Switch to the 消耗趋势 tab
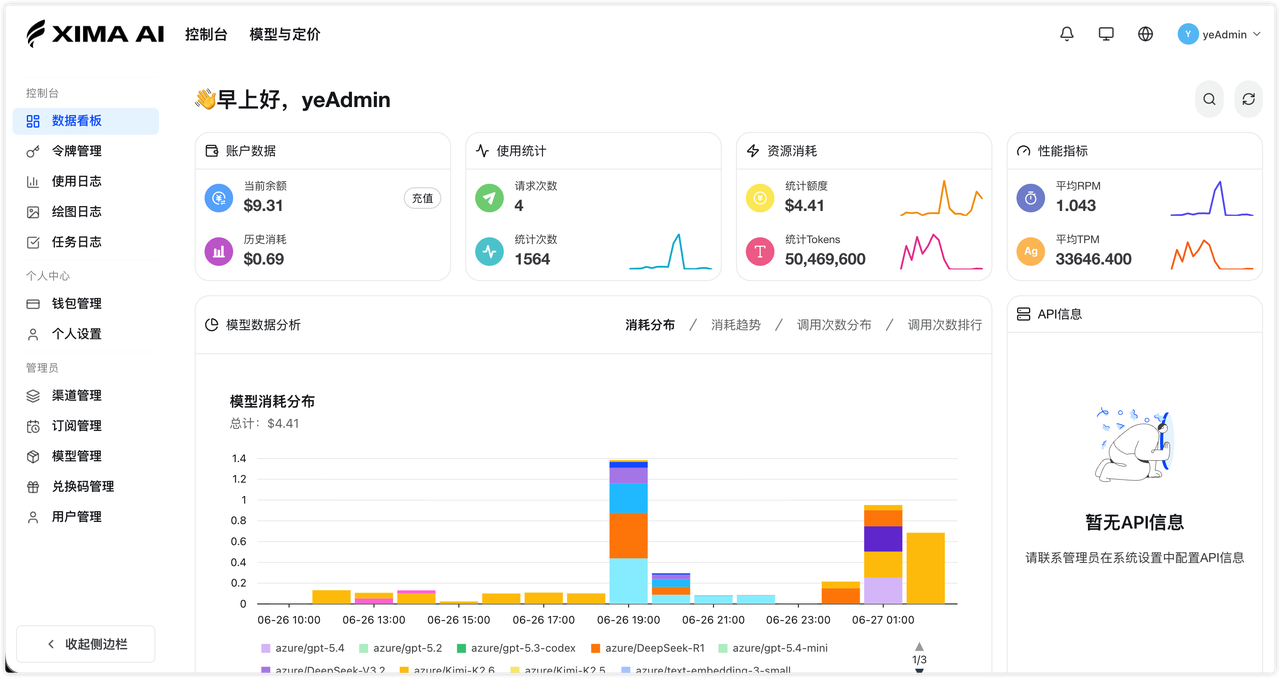 [x=736, y=325]
